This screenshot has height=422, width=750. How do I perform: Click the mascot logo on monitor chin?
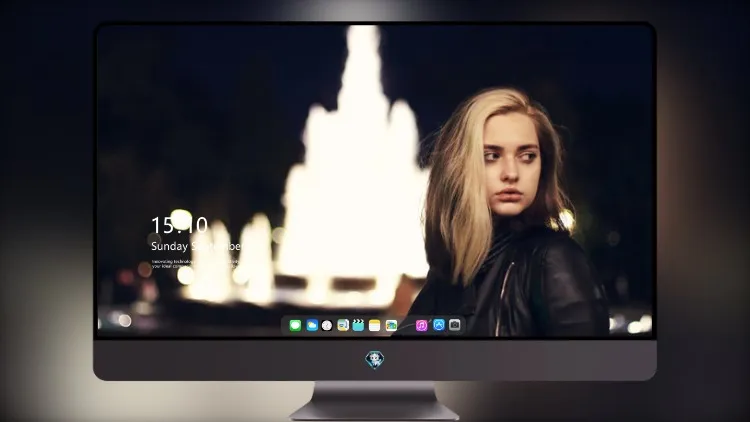point(375,360)
